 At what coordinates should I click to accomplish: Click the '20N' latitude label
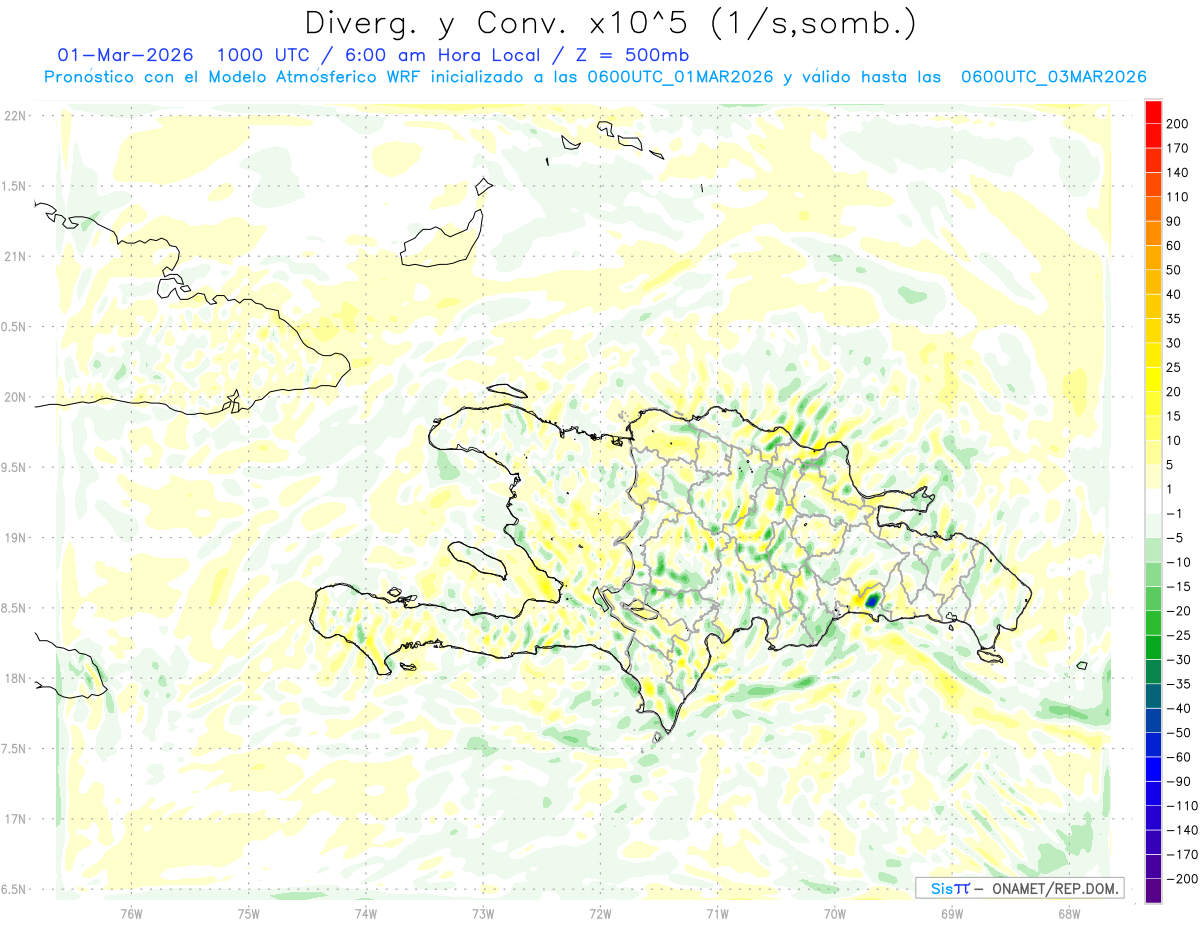[x=14, y=397]
